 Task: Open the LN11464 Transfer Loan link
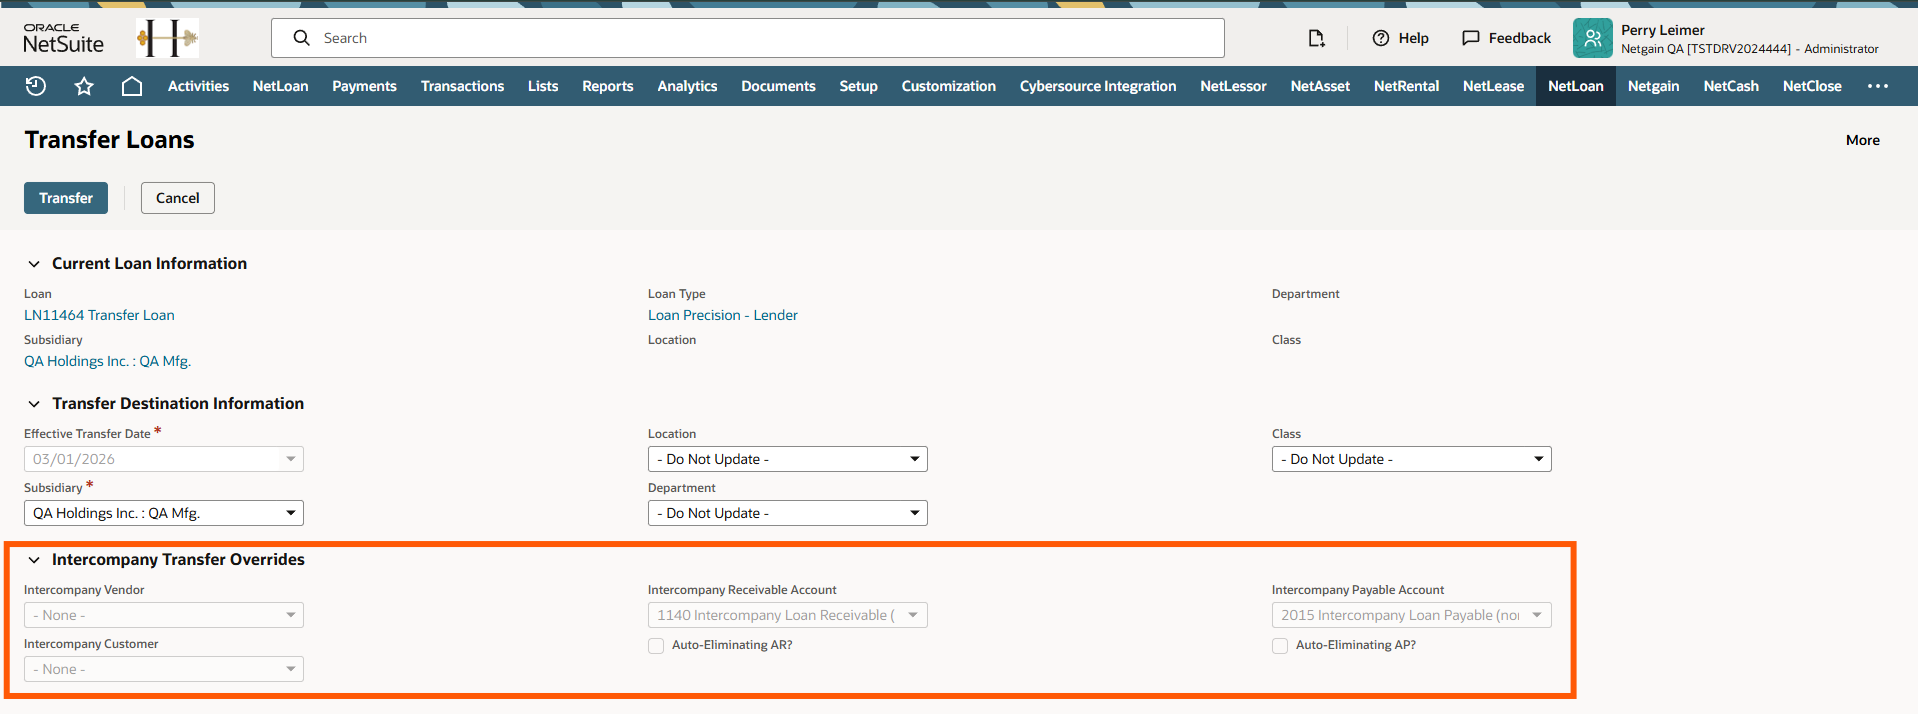pyautogui.click(x=99, y=315)
